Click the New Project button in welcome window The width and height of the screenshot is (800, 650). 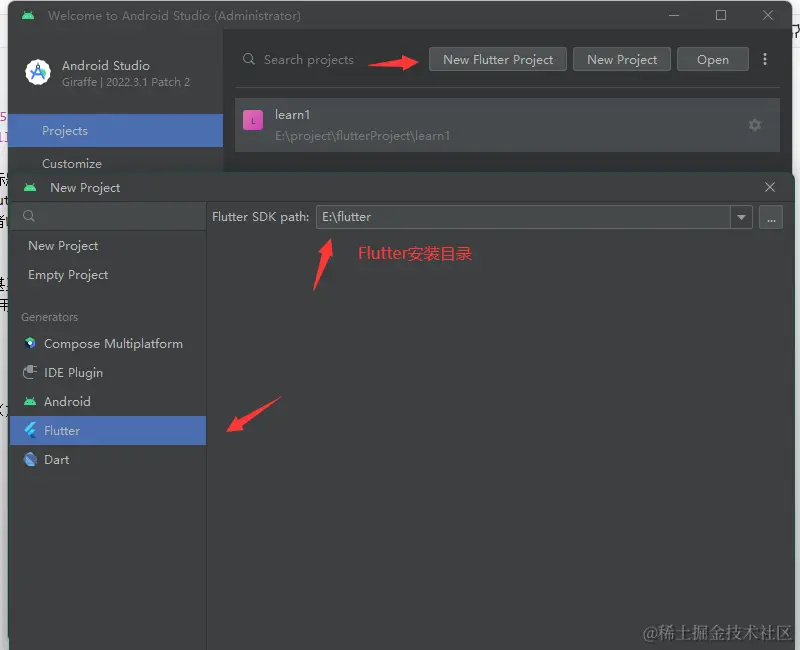621,59
